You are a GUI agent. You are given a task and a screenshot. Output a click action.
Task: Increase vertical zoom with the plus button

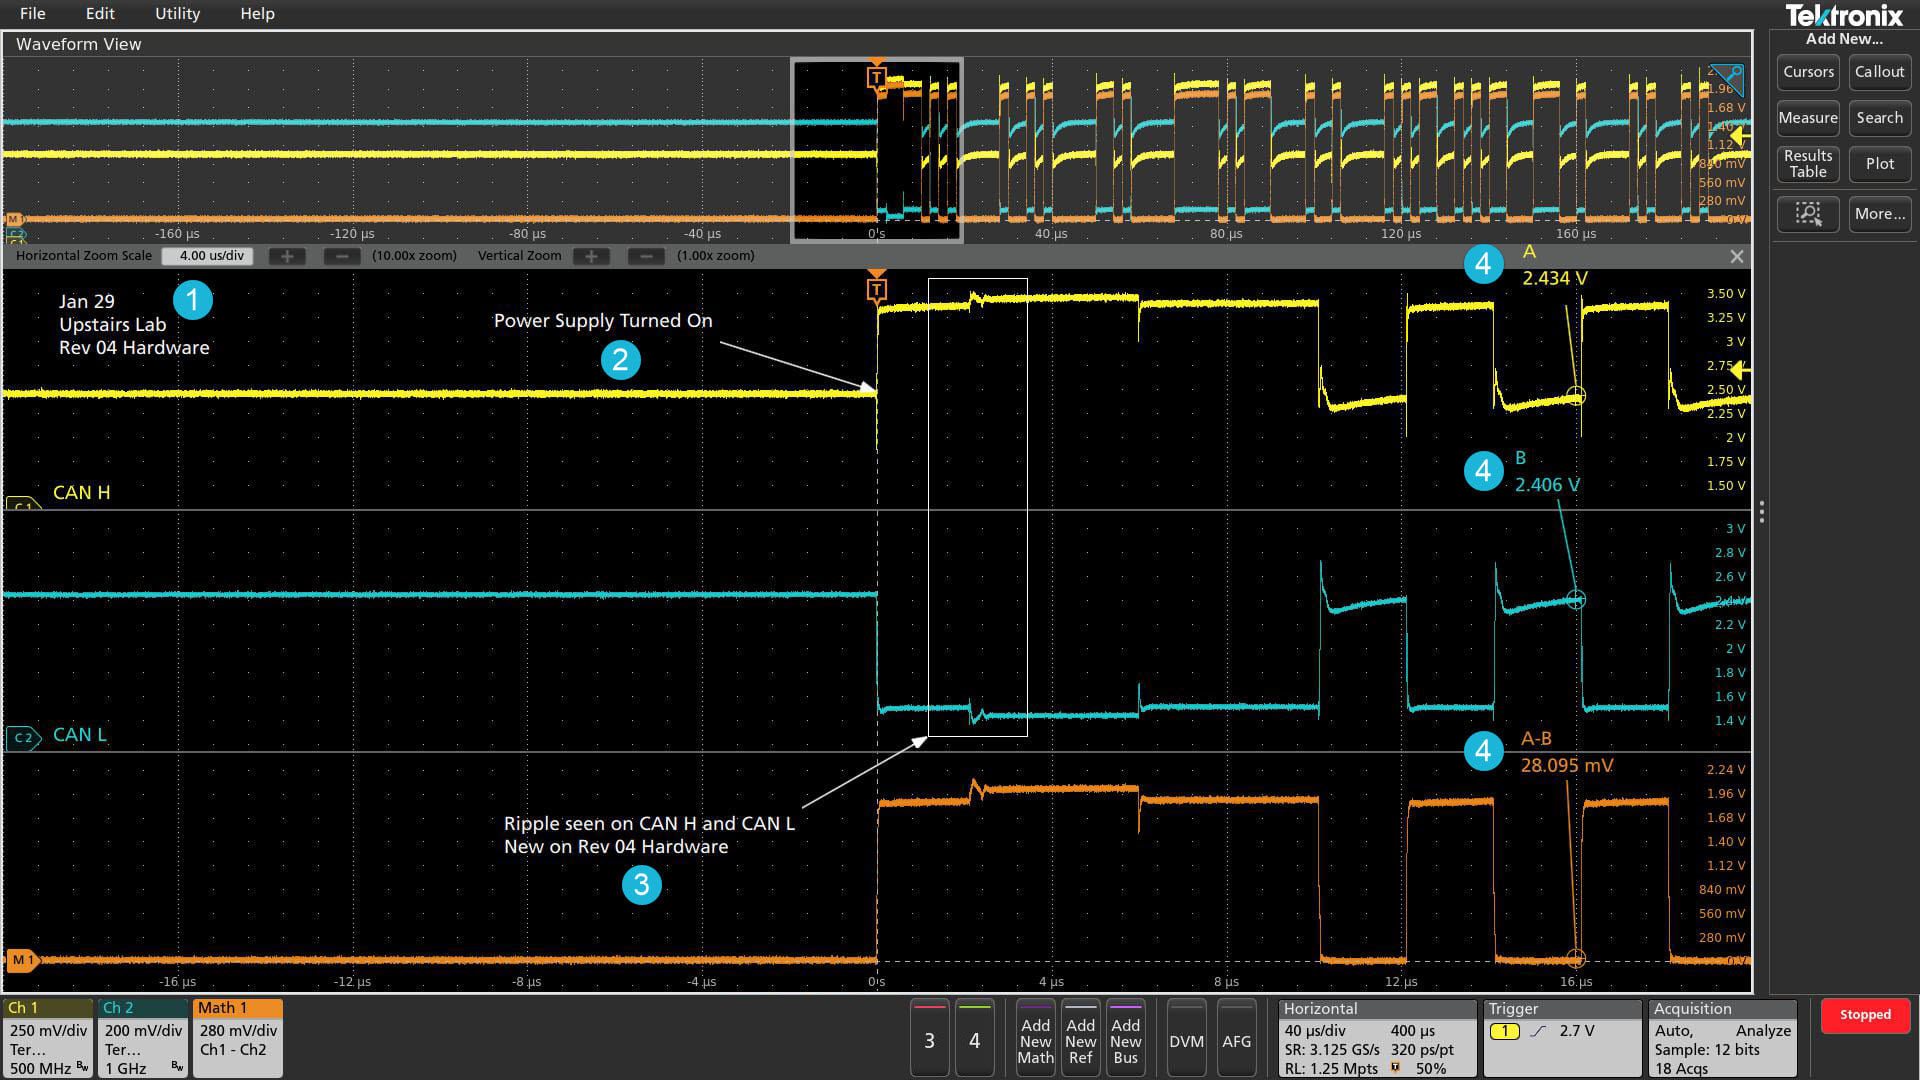point(591,256)
